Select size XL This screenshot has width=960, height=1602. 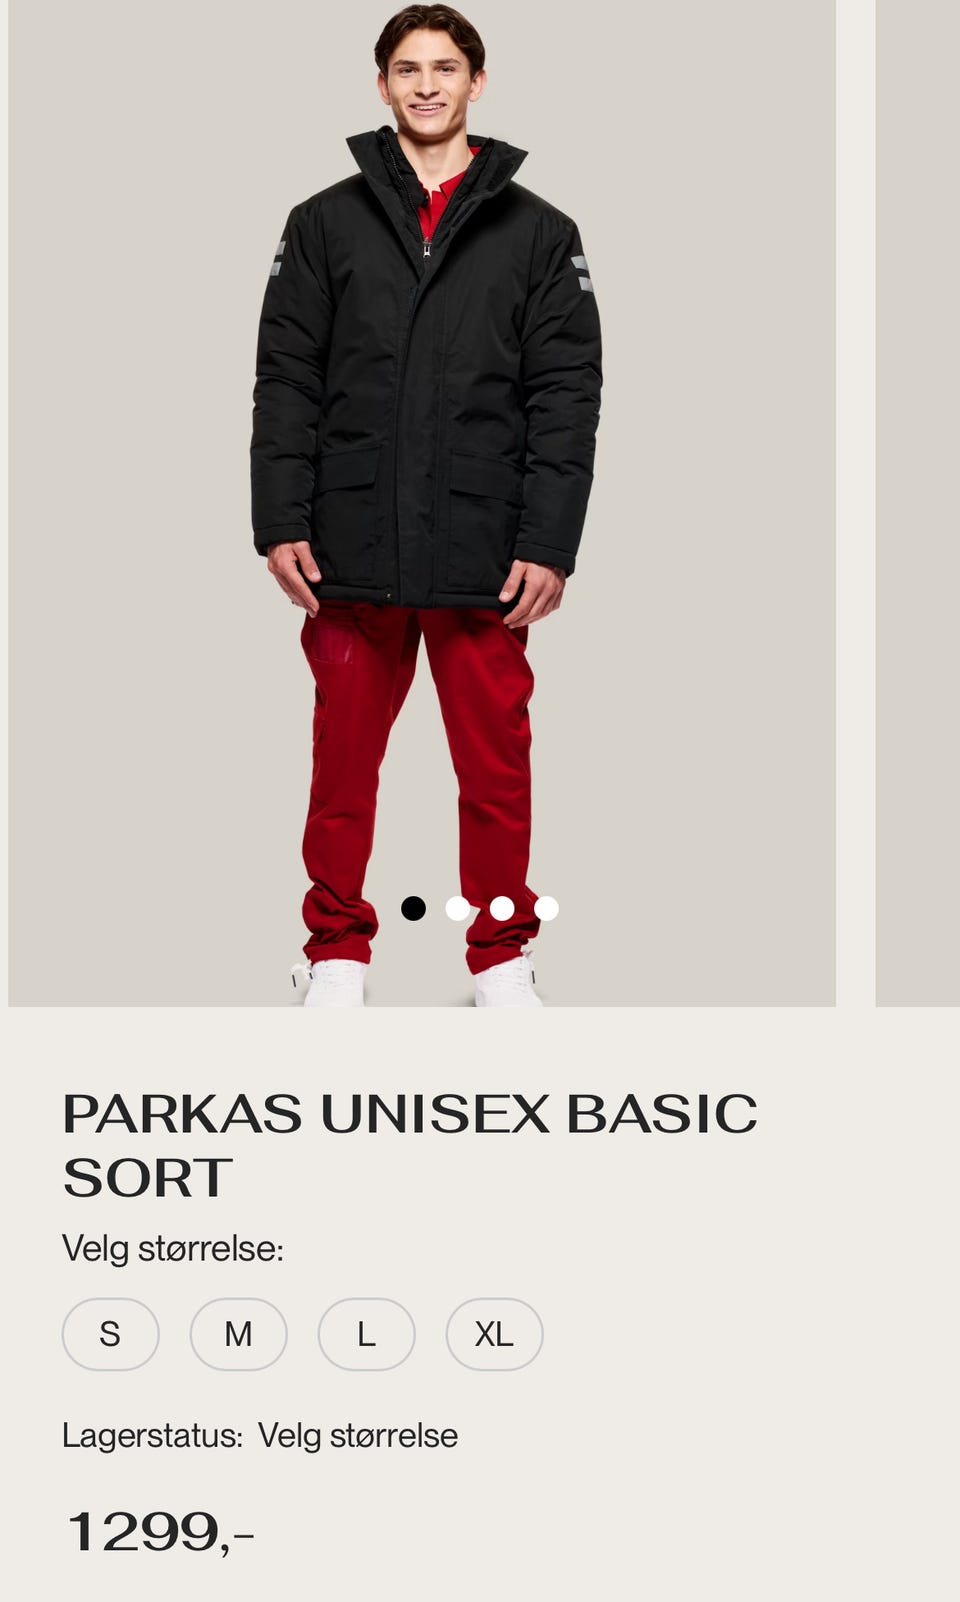point(494,1334)
